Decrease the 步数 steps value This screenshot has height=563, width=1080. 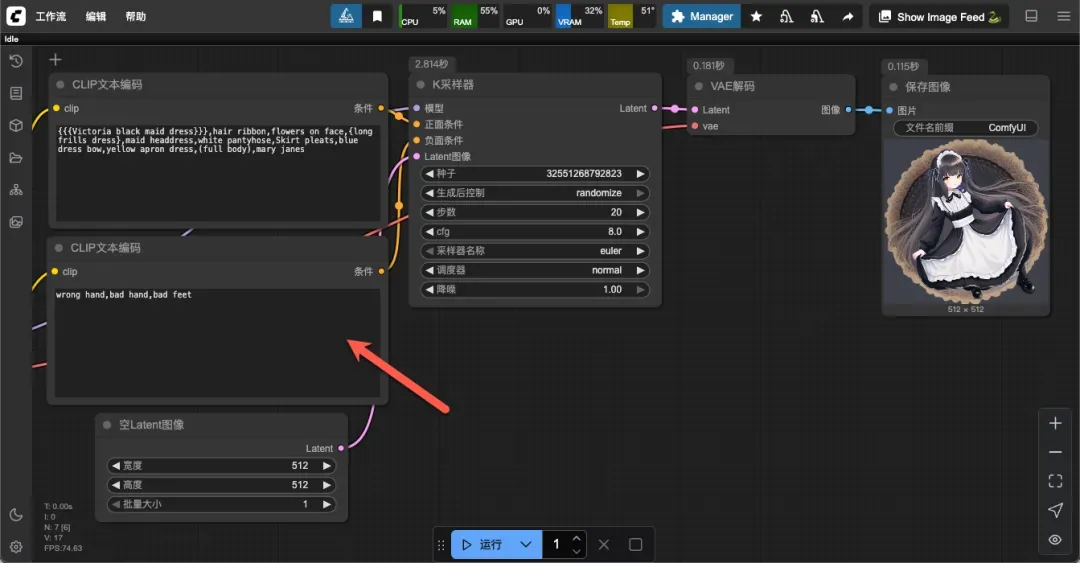430,212
